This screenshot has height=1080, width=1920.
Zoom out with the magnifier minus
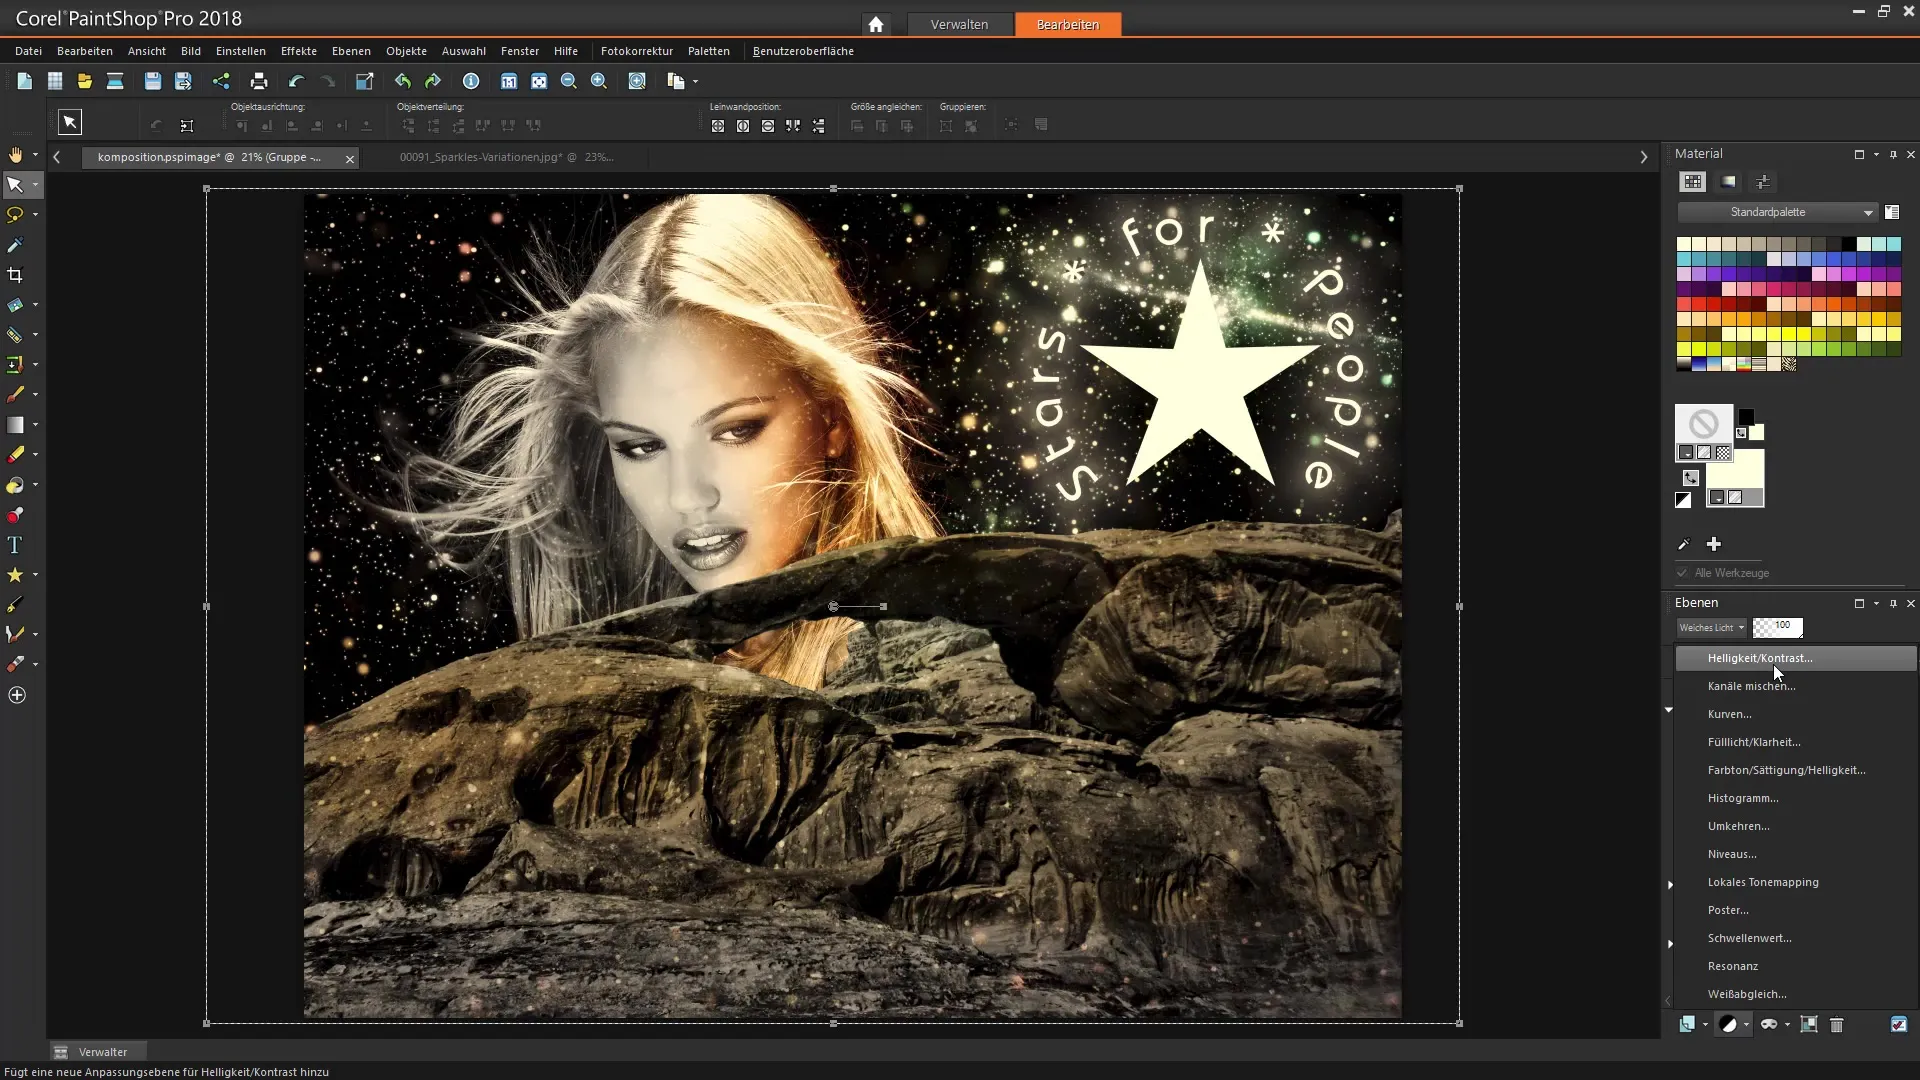tap(569, 81)
